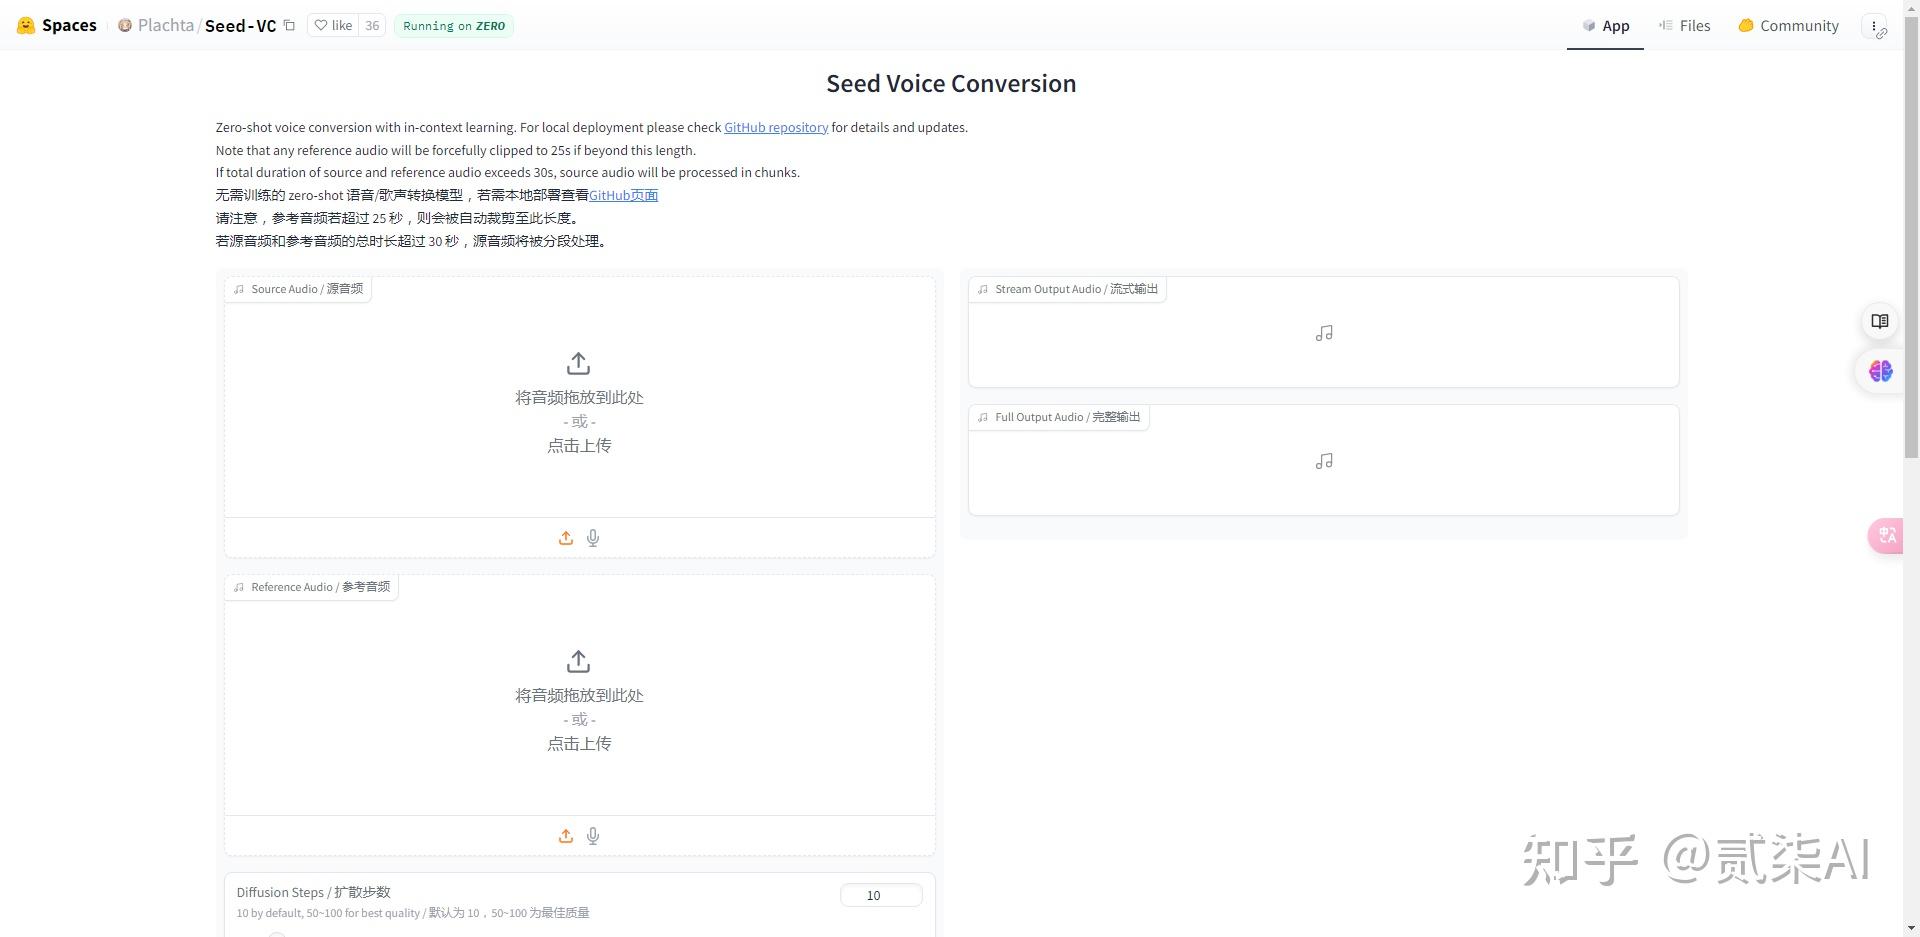Open the GitHub repository link
This screenshot has width=1920, height=937.
click(x=776, y=127)
